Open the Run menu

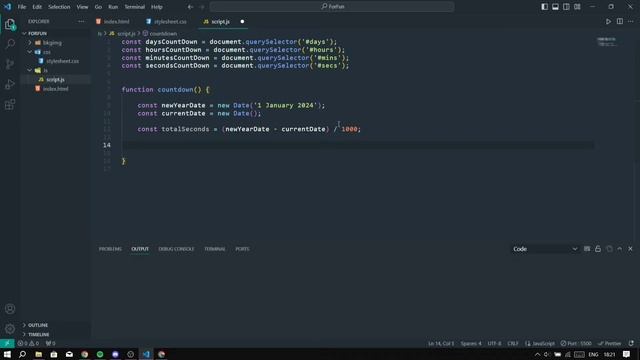click(113, 7)
